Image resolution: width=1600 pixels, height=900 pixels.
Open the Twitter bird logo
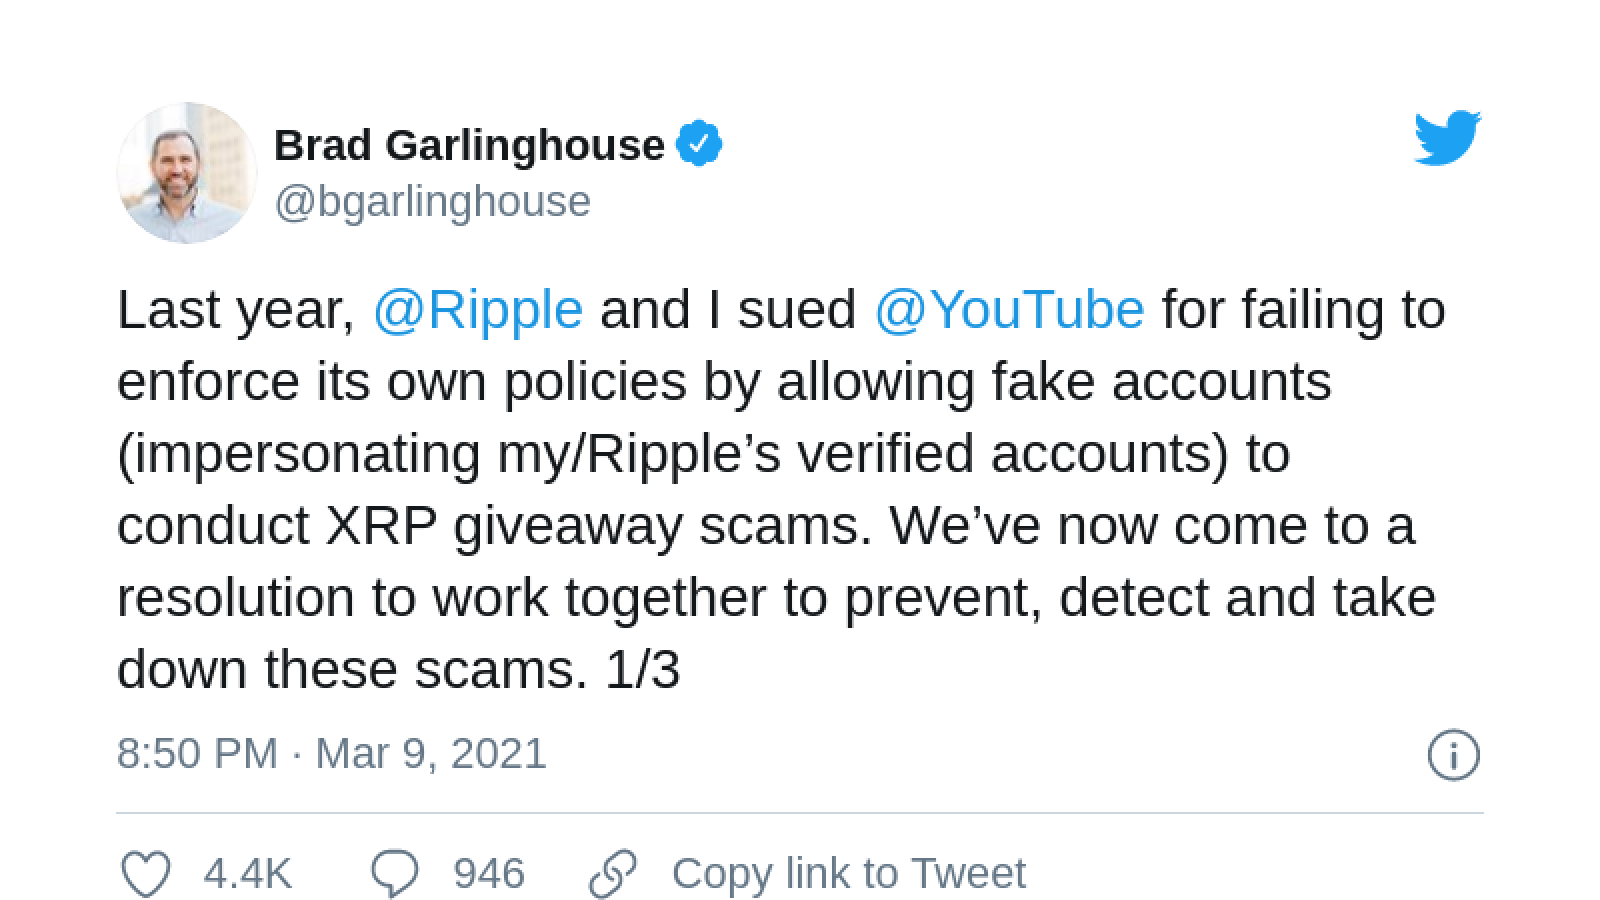[1447, 138]
